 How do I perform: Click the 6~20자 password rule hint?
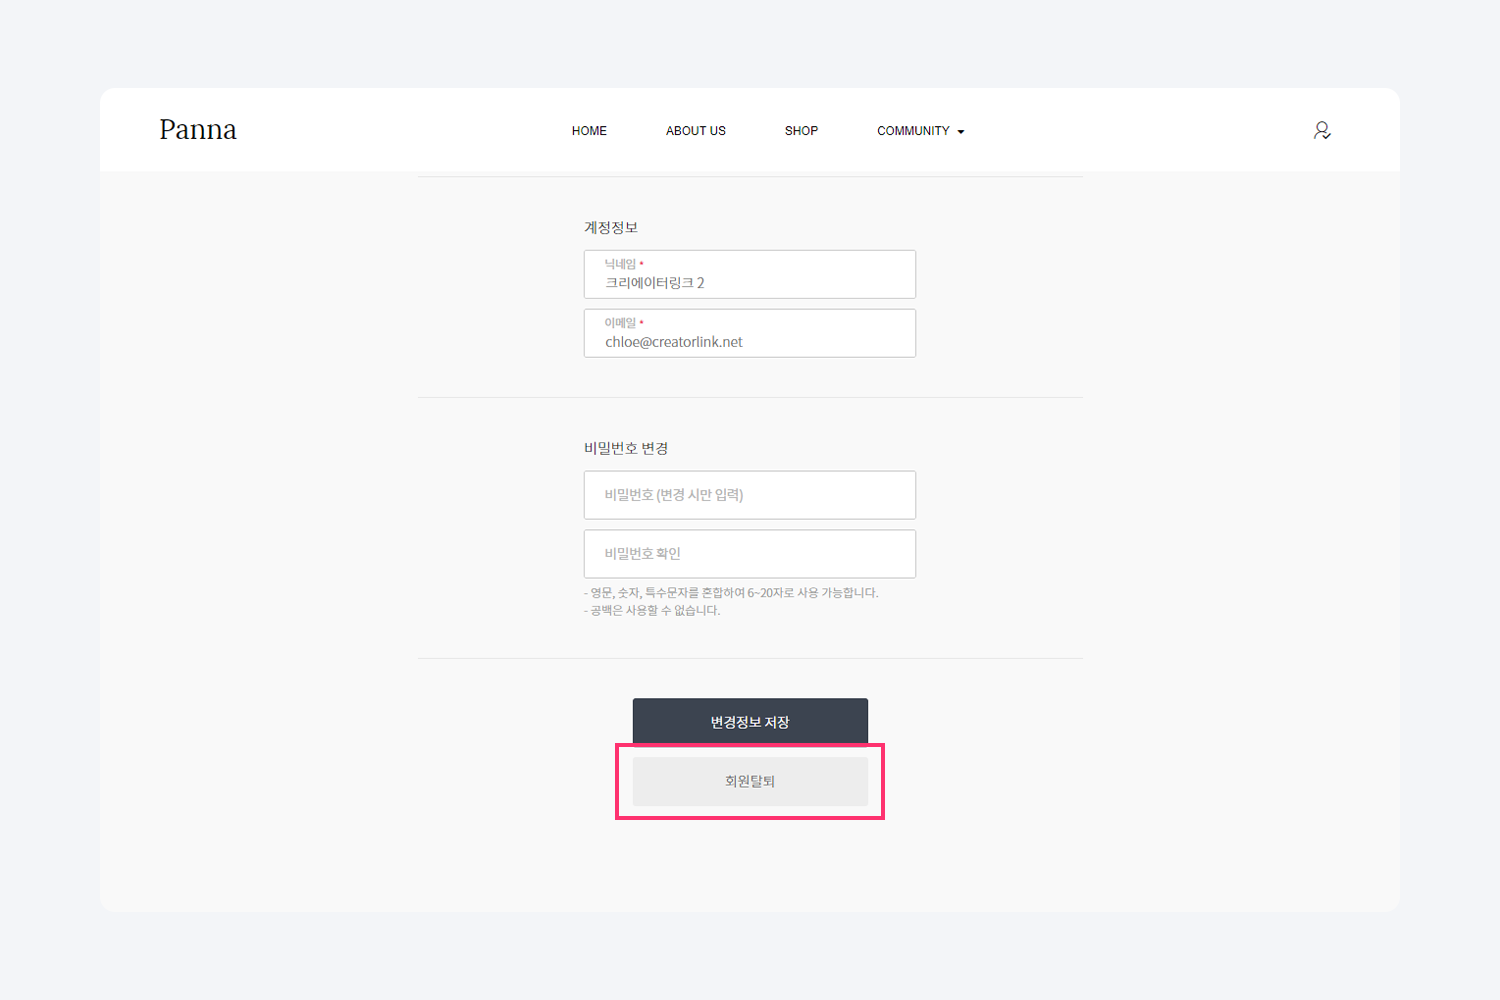coord(731,593)
